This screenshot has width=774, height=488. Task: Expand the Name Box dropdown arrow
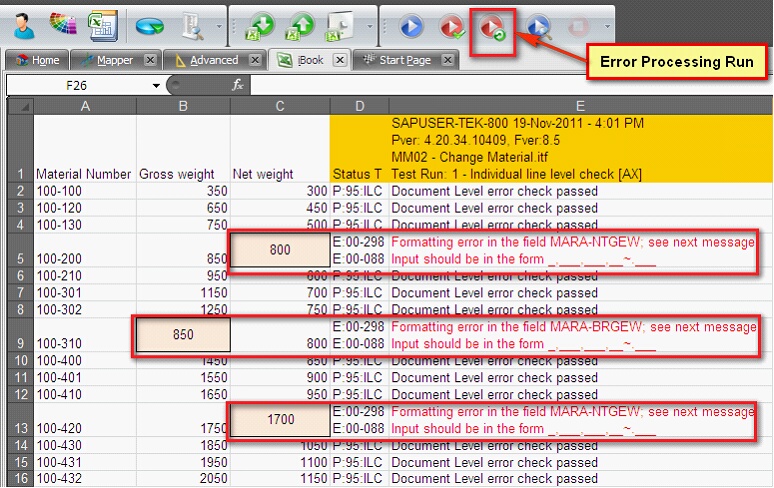click(157, 86)
